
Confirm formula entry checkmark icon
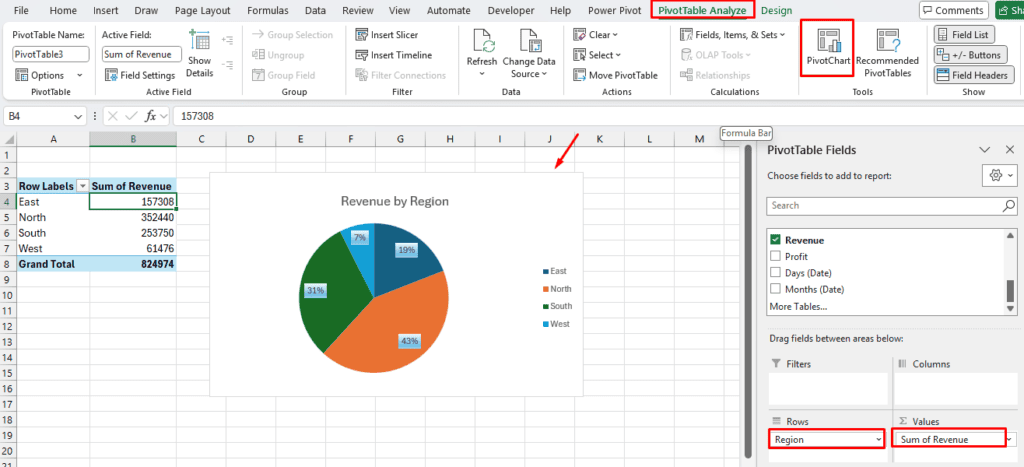point(131,116)
